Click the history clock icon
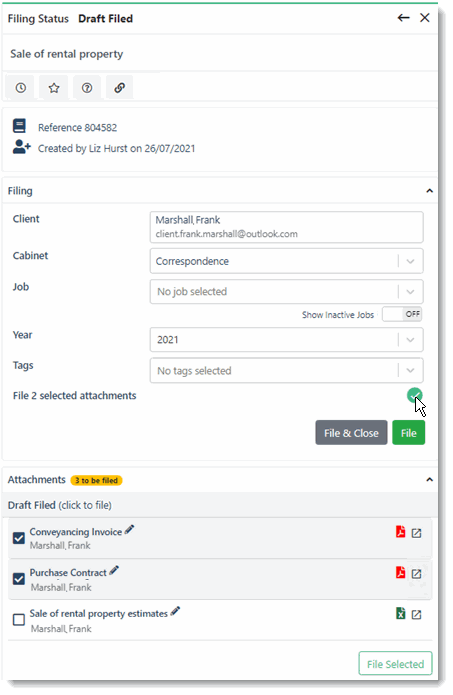 (21, 88)
